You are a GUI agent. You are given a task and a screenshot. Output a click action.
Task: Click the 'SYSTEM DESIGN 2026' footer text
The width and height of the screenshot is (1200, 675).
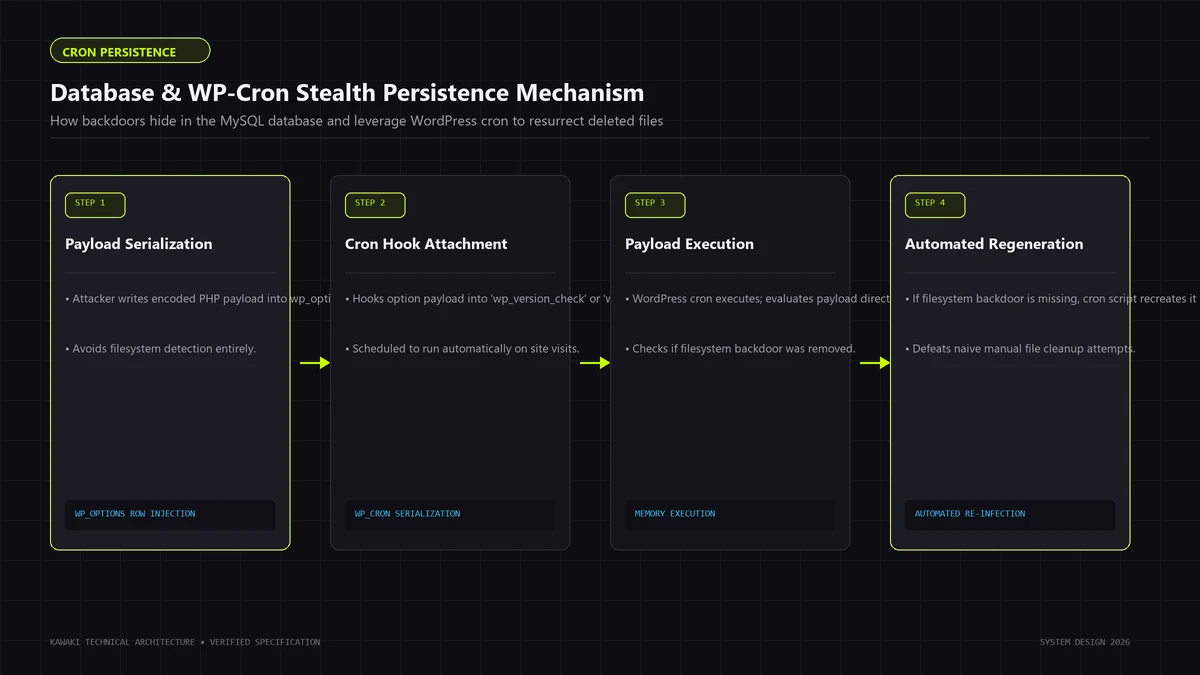[x=1085, y=642]
